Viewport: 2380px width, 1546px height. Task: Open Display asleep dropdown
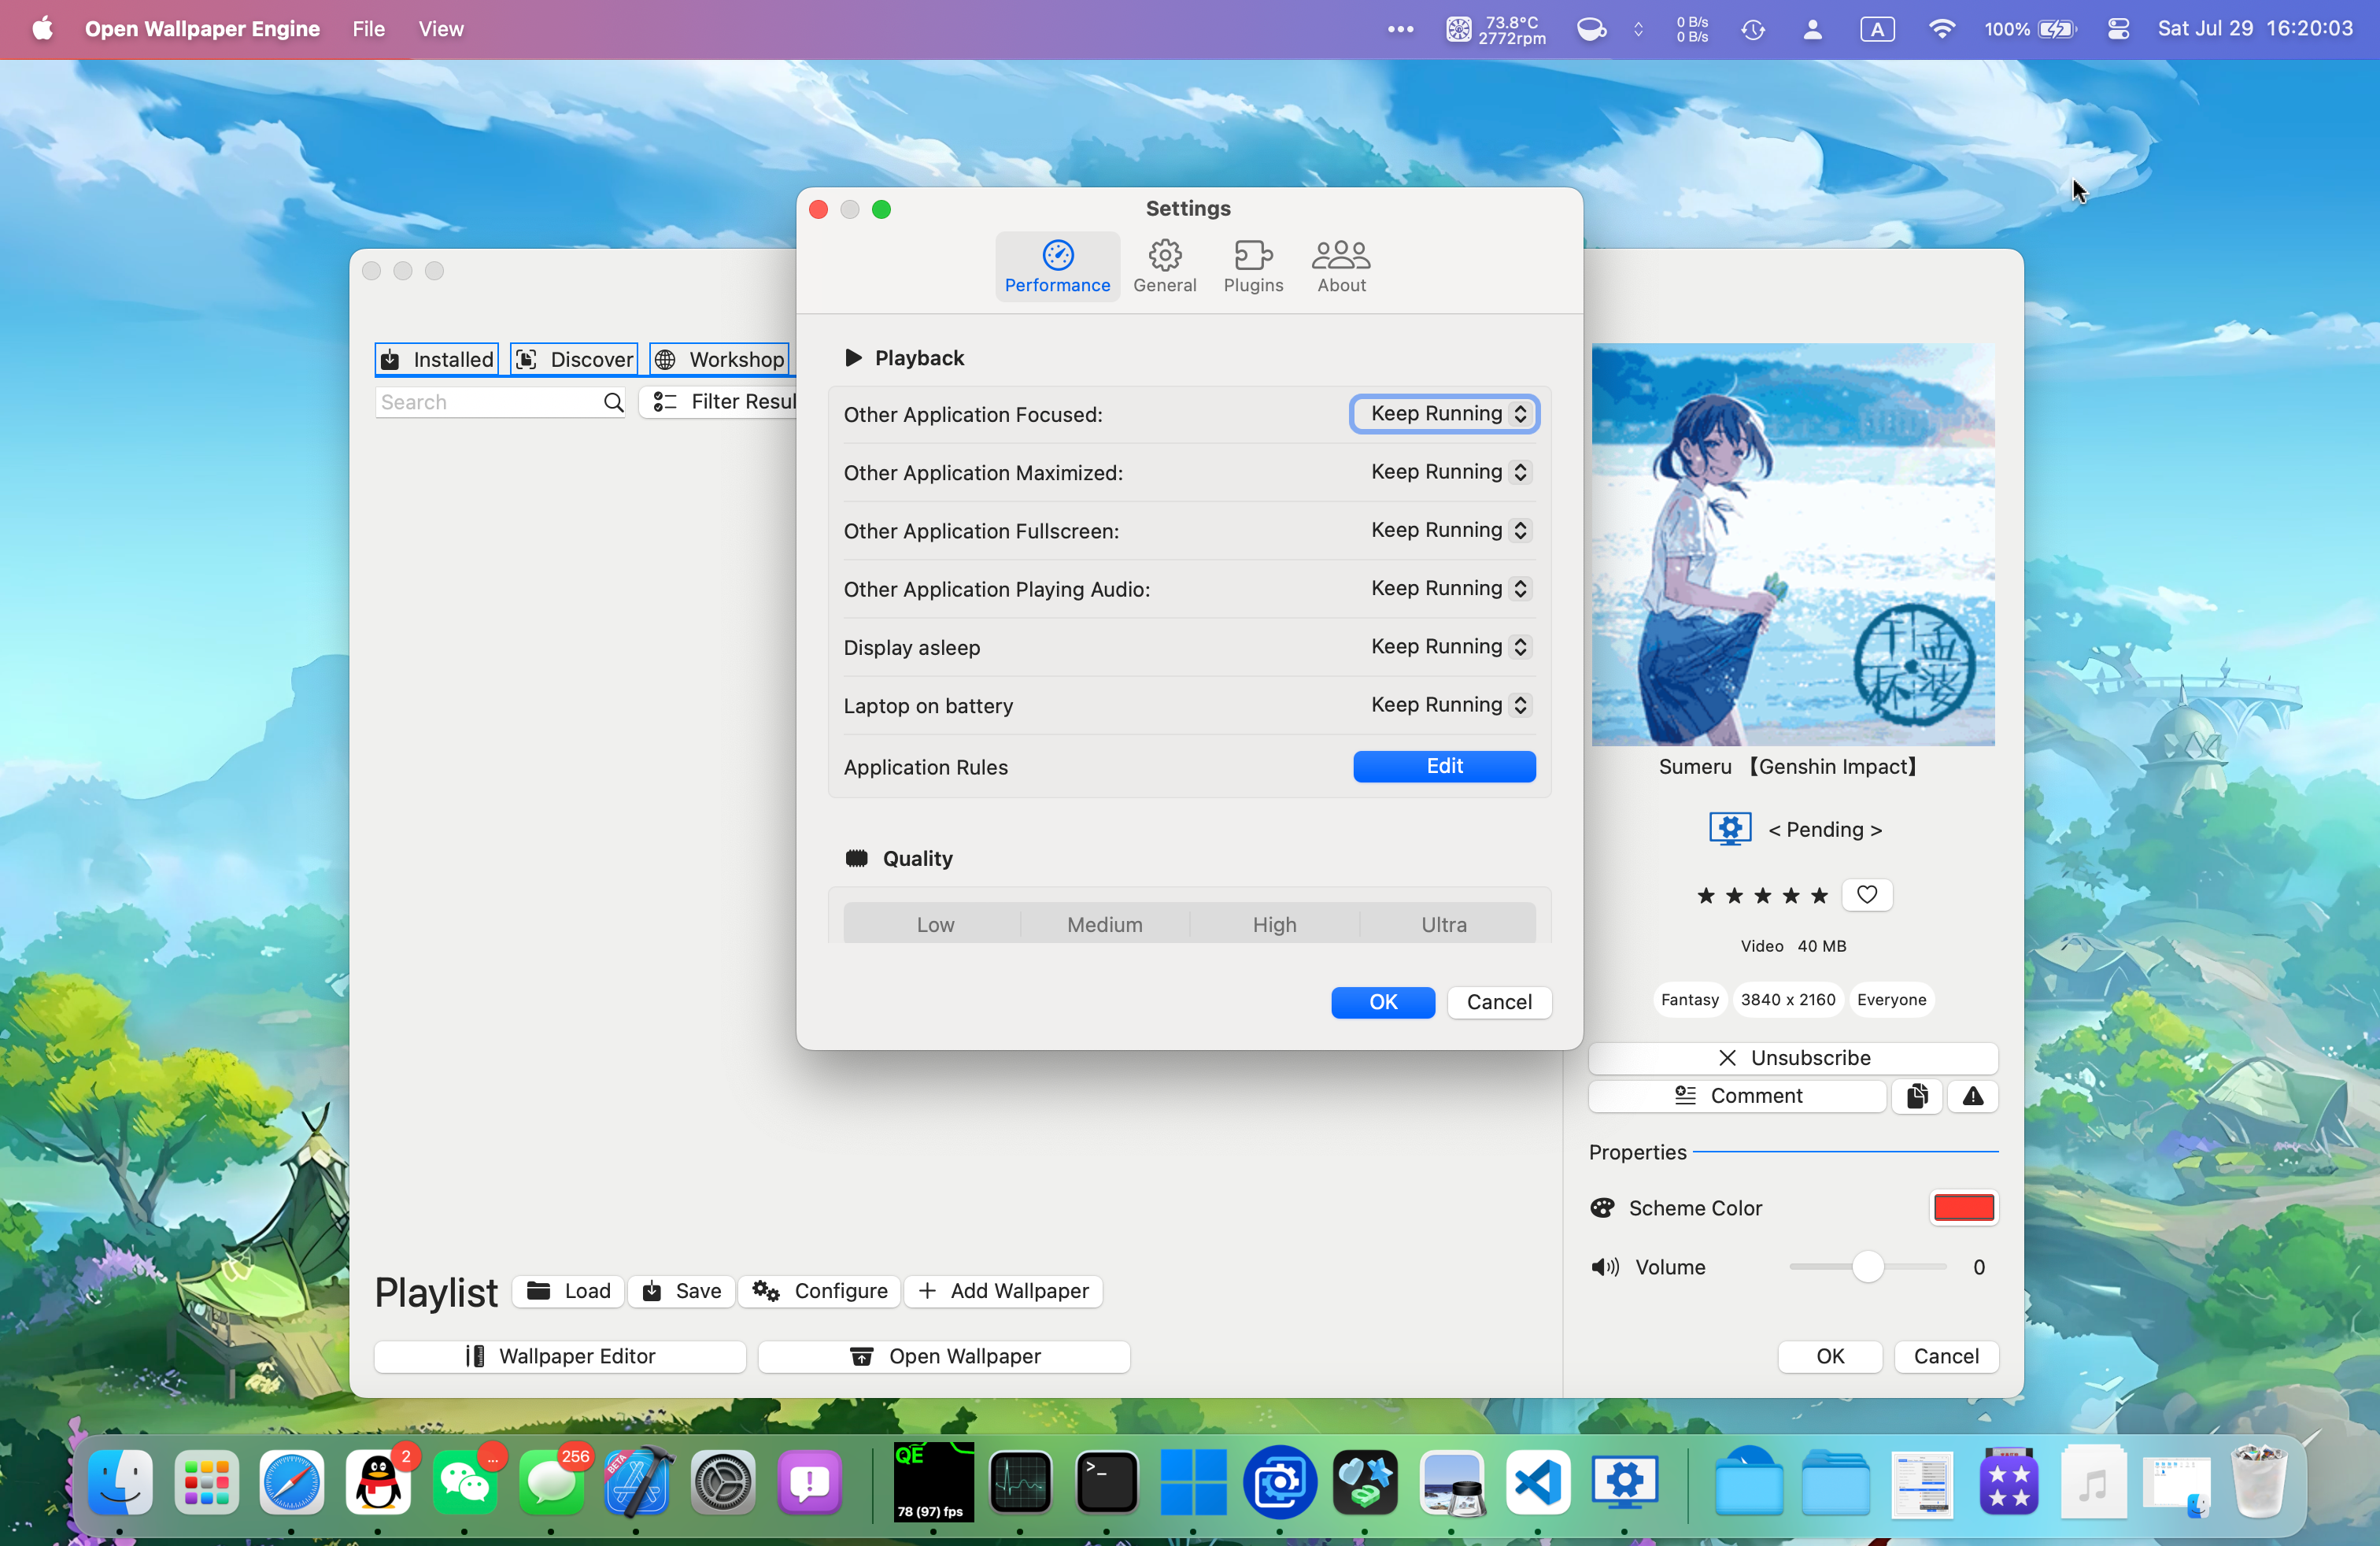tap(1447, 647)
